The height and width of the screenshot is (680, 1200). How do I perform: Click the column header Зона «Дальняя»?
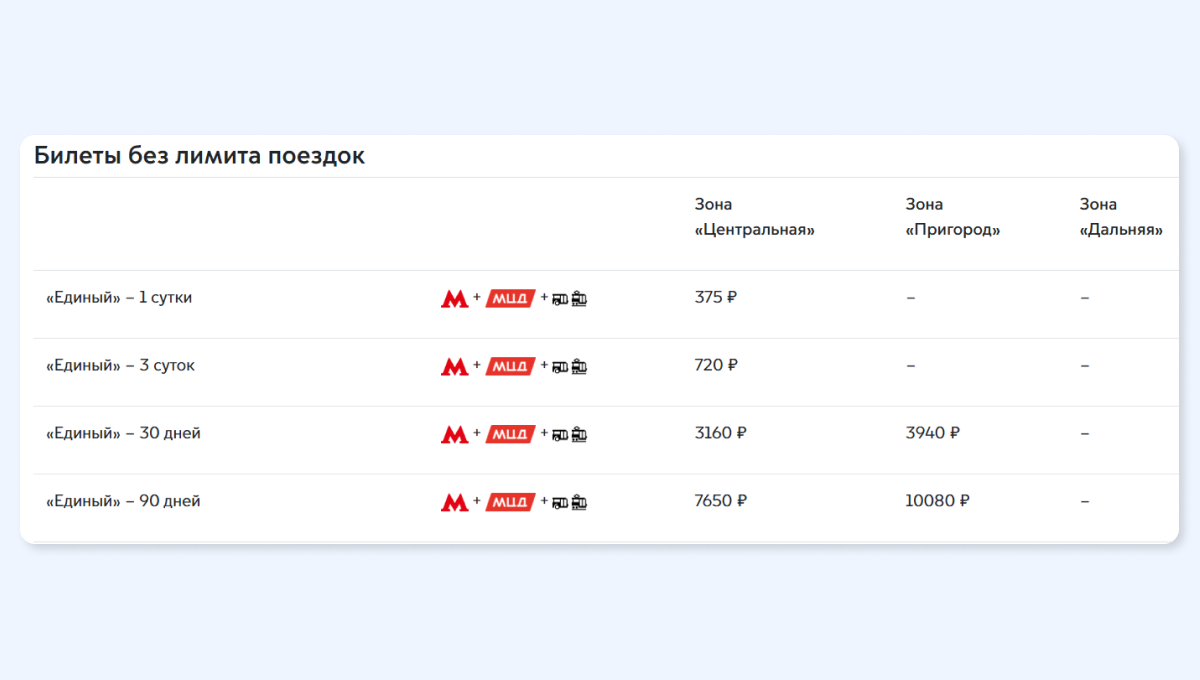(x=1121, y=217)
